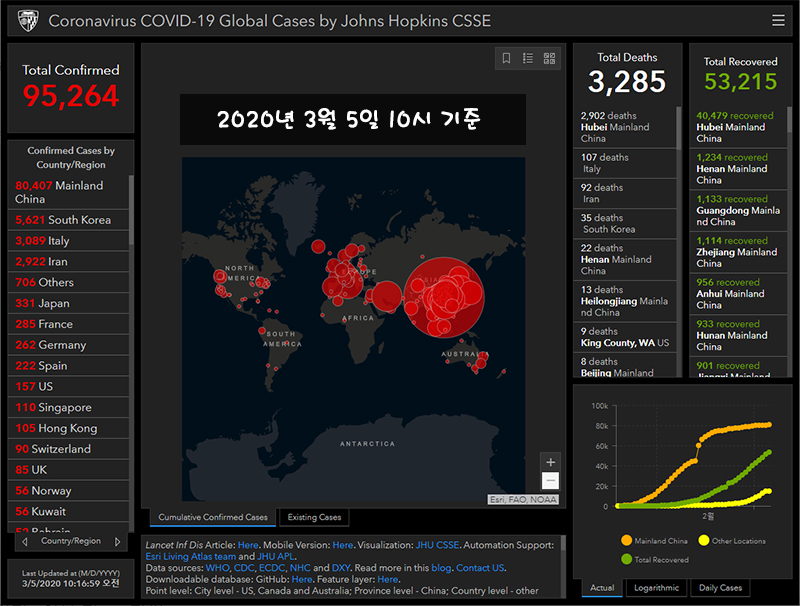Click the Johns Hopkins shield logo
This screenshot has height=606, width=800.
click(x=28, y=21)
